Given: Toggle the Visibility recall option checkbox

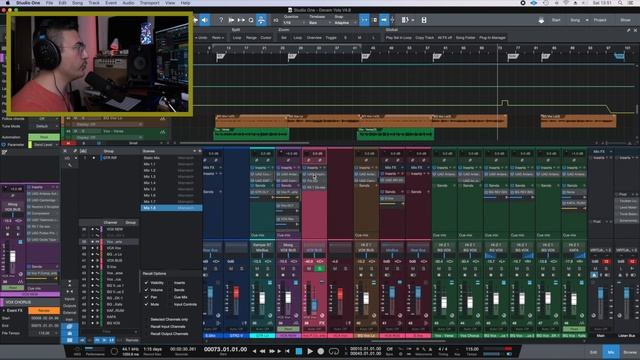Looking at the screenshot, I should (x=146, y=282).
